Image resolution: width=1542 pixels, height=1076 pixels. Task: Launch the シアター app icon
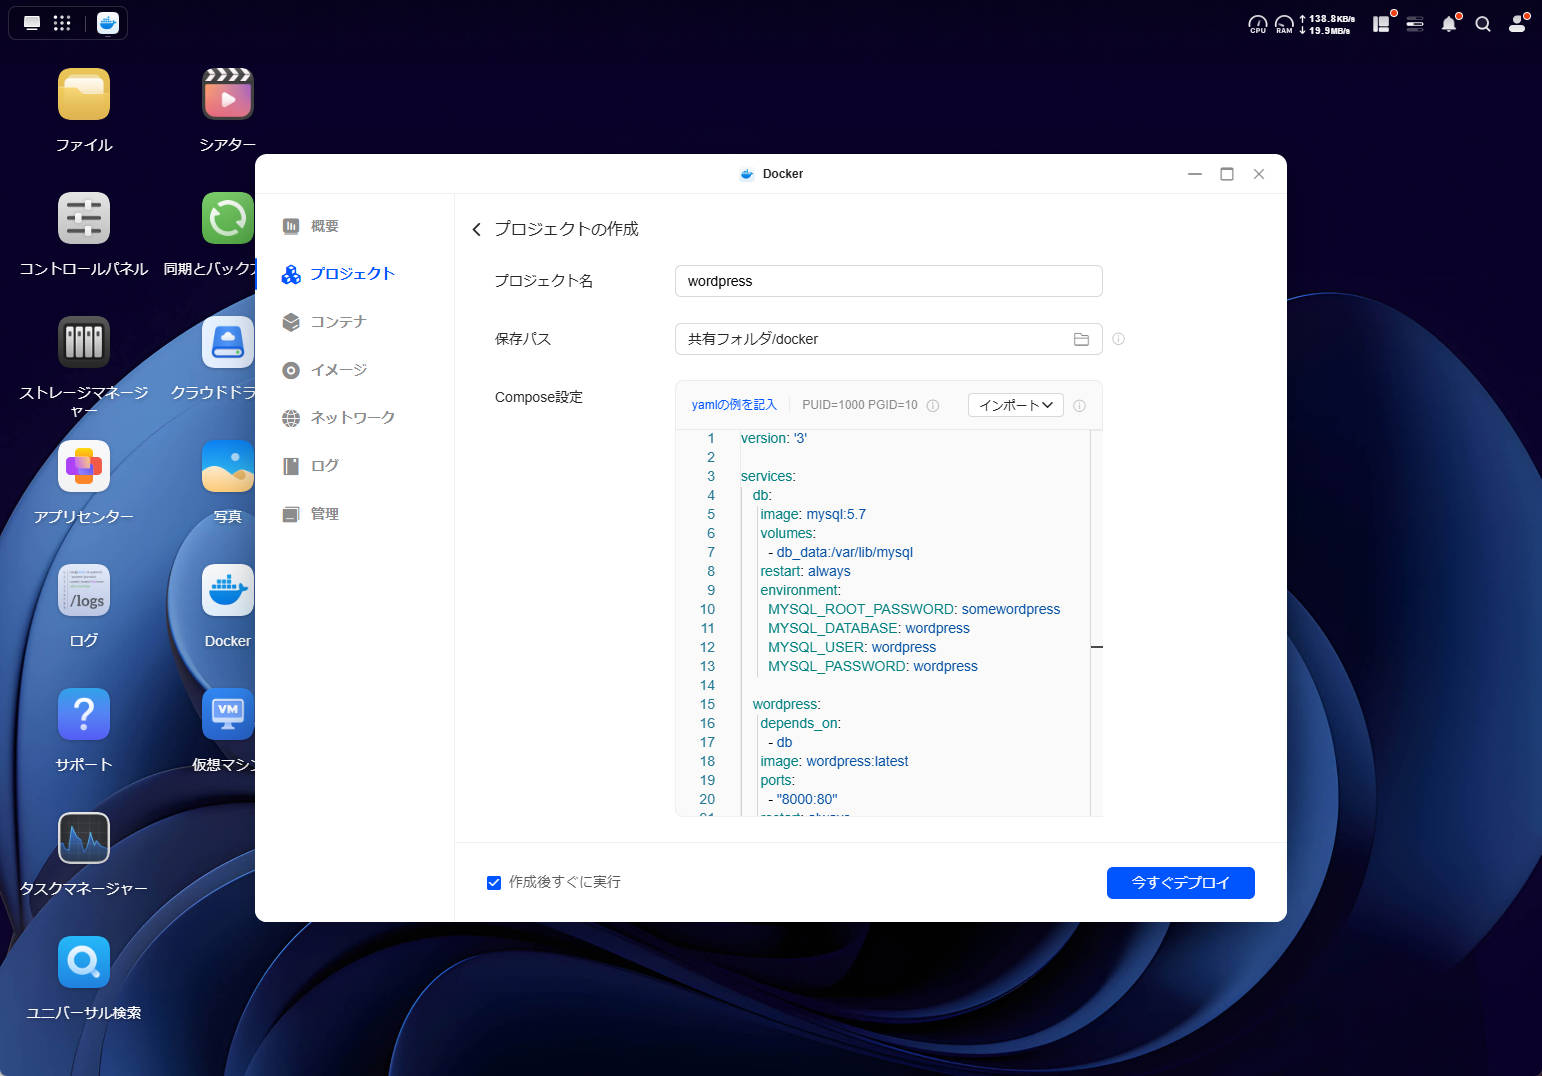(x=228, y=95)
